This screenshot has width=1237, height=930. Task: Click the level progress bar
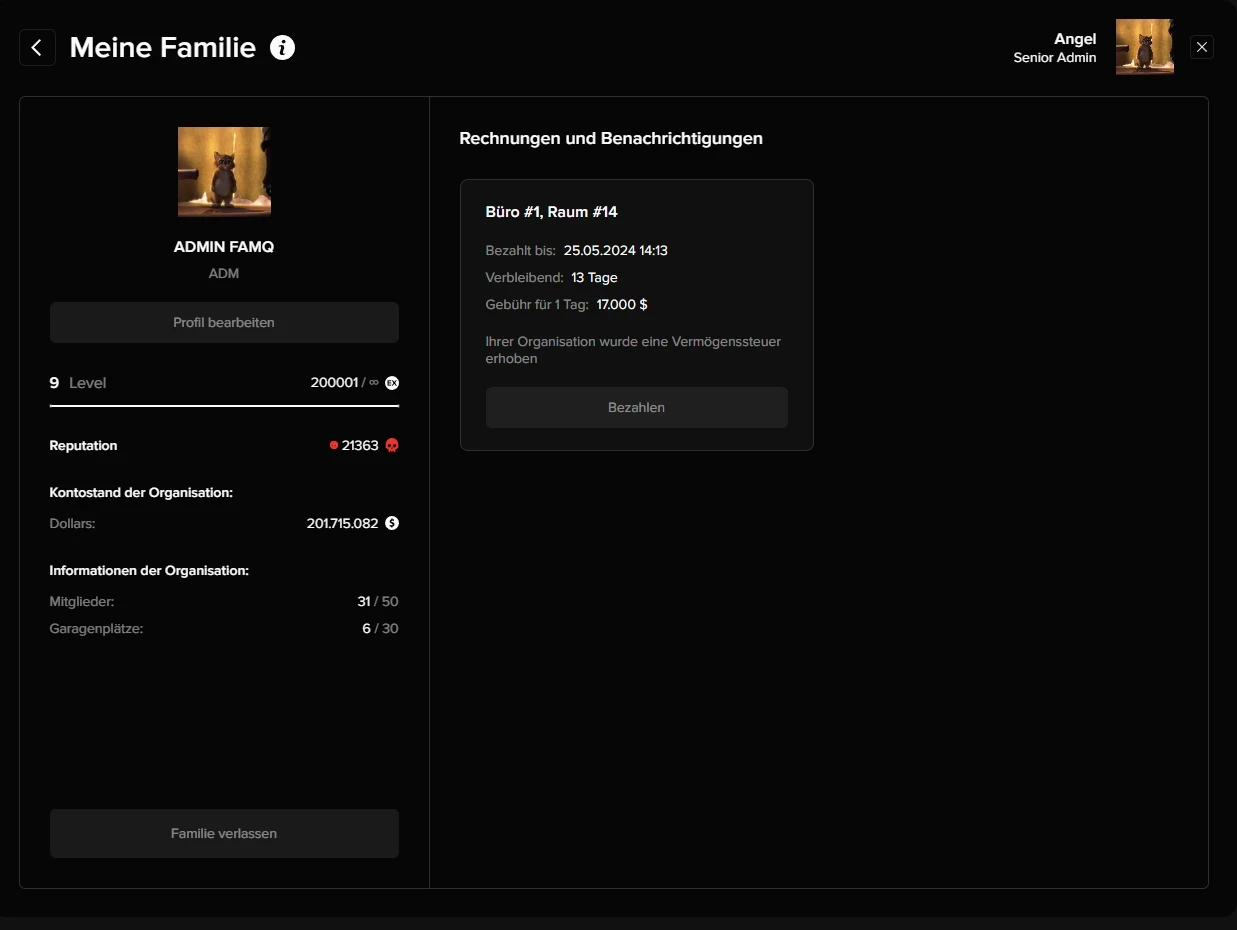pyautogui.click(x=224, y=406)
